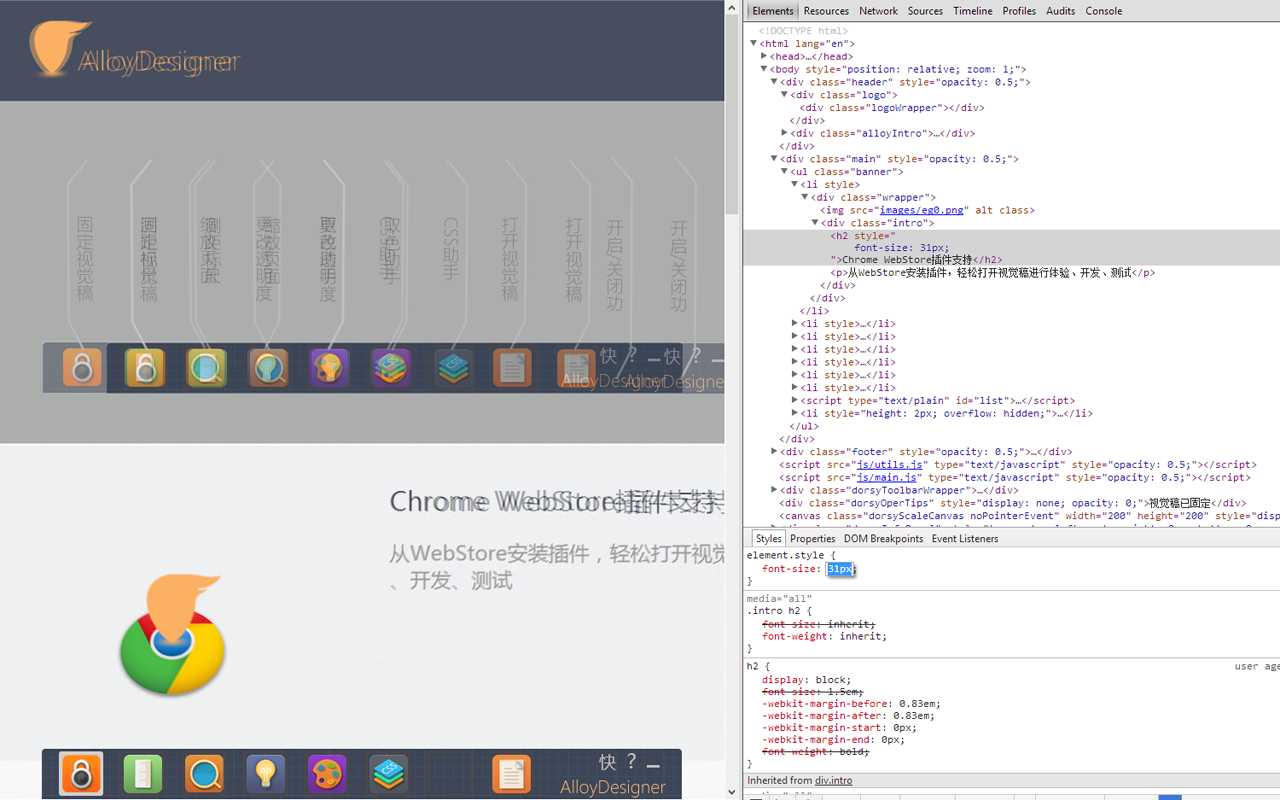Collapse the body node in the DOM tree
Image resolution: width=1280 pixels, height=800 pixels.
click(765, 70)
